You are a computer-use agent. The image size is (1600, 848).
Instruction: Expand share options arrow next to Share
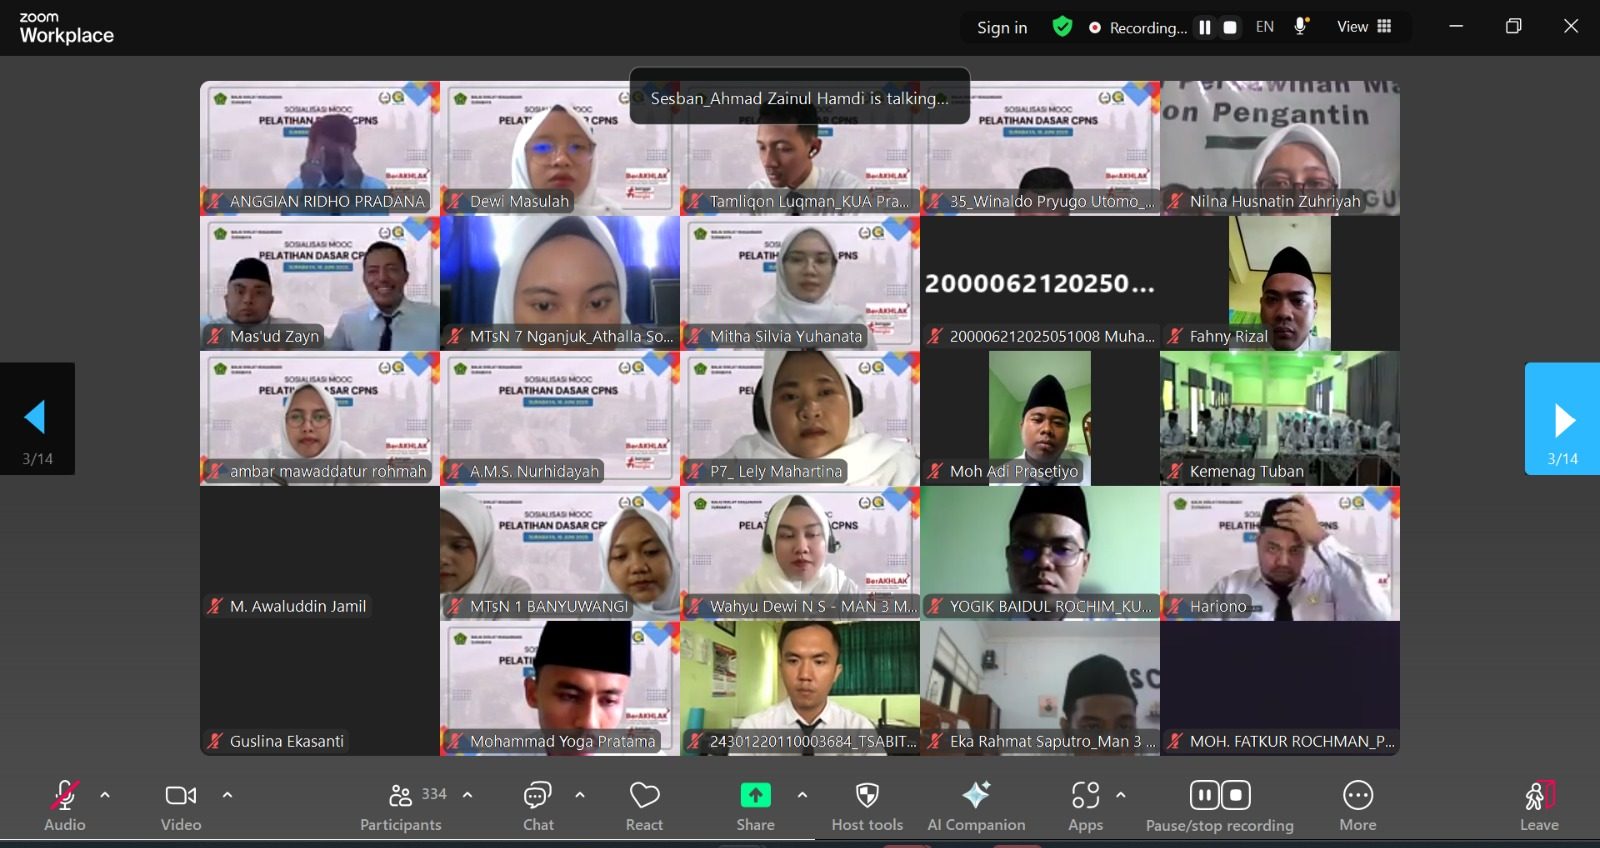(802, 795)
